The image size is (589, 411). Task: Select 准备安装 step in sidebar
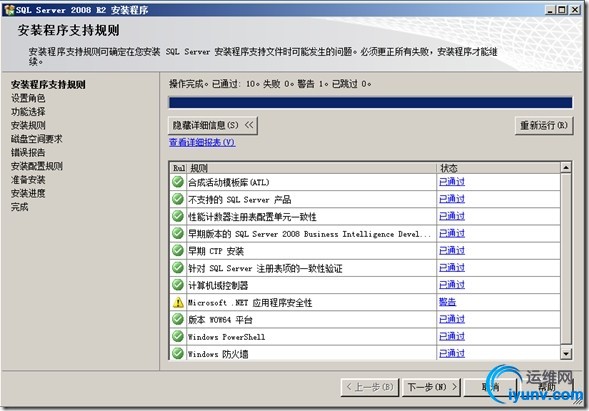(28, 180)
